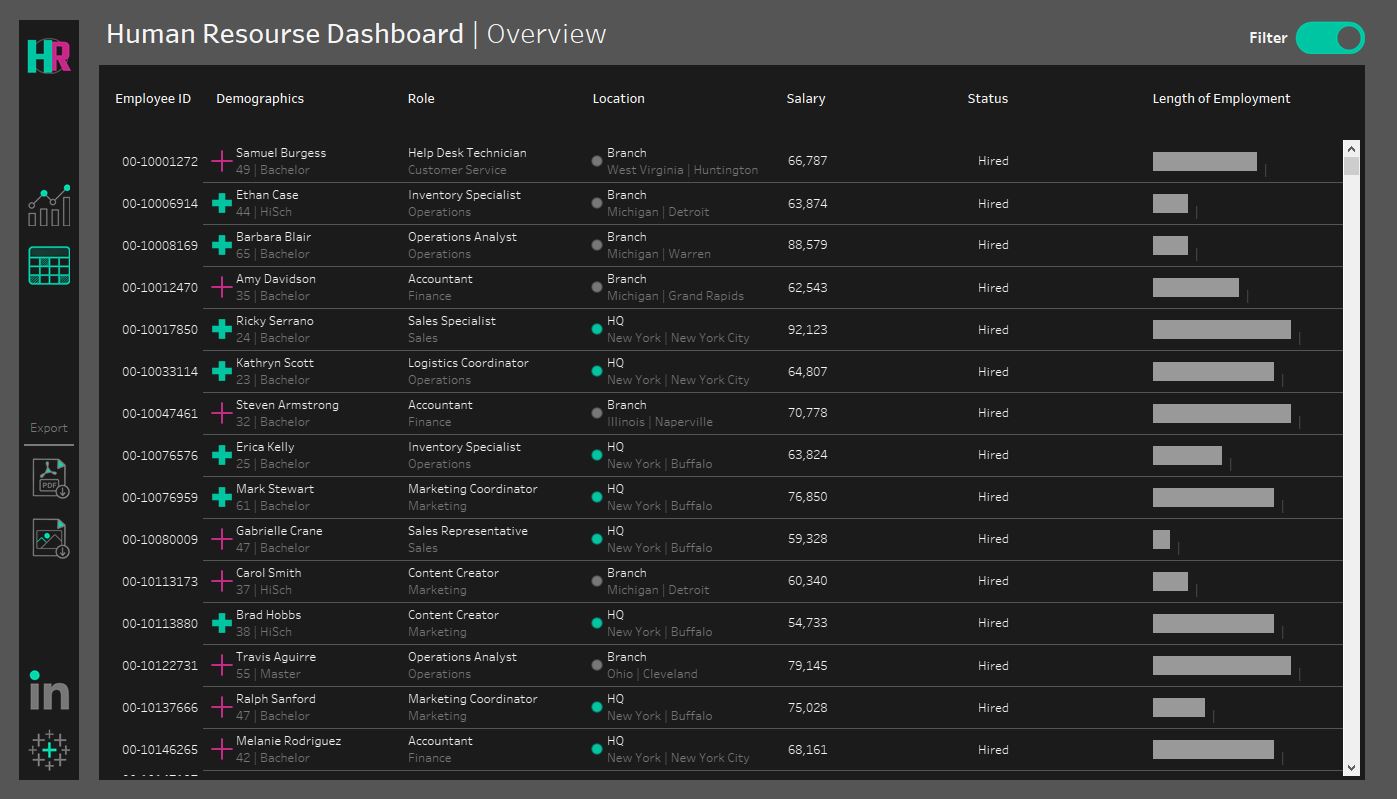Click HQ dot for Mark Stewart
1397x799 pixels.
[x=597, y=497]
